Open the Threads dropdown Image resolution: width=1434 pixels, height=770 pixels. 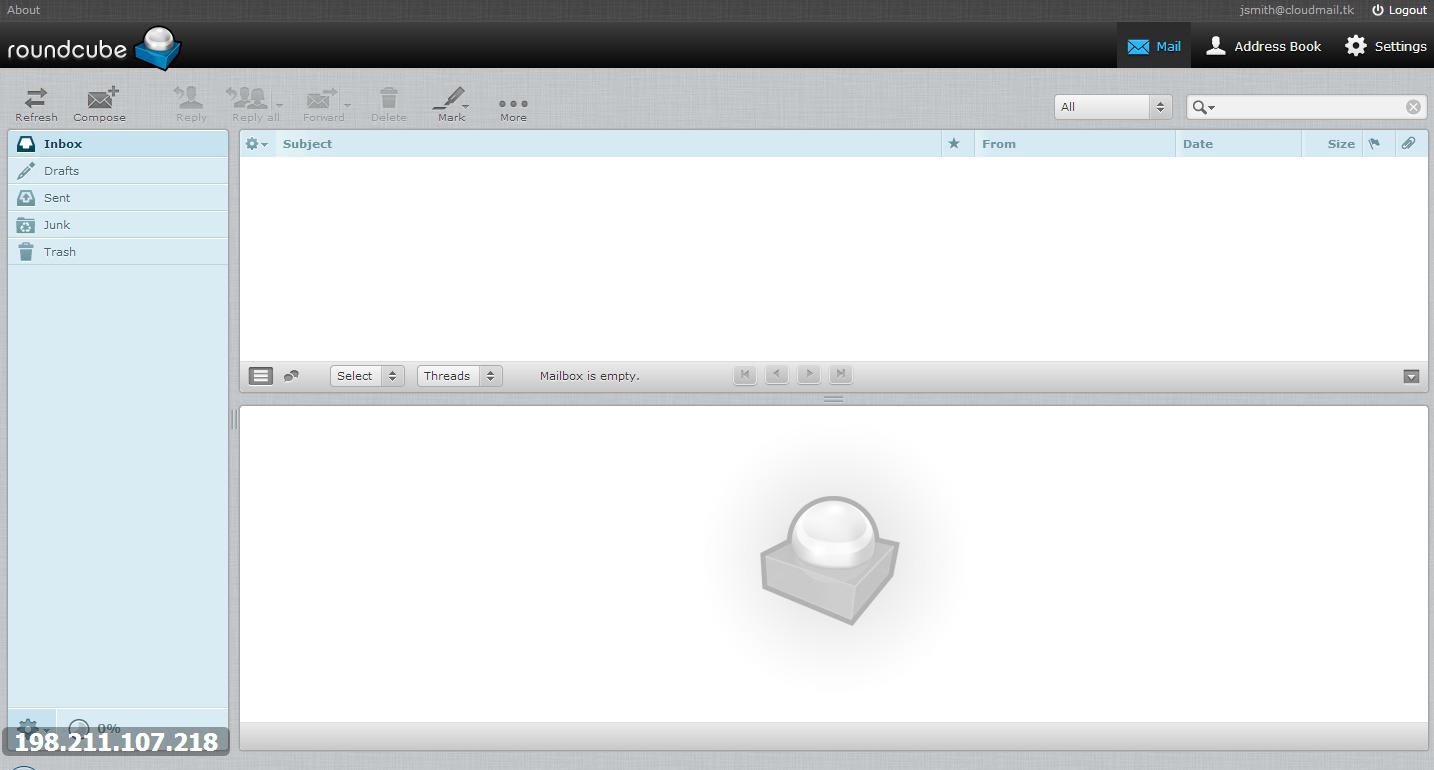click(x=459, y=376)
